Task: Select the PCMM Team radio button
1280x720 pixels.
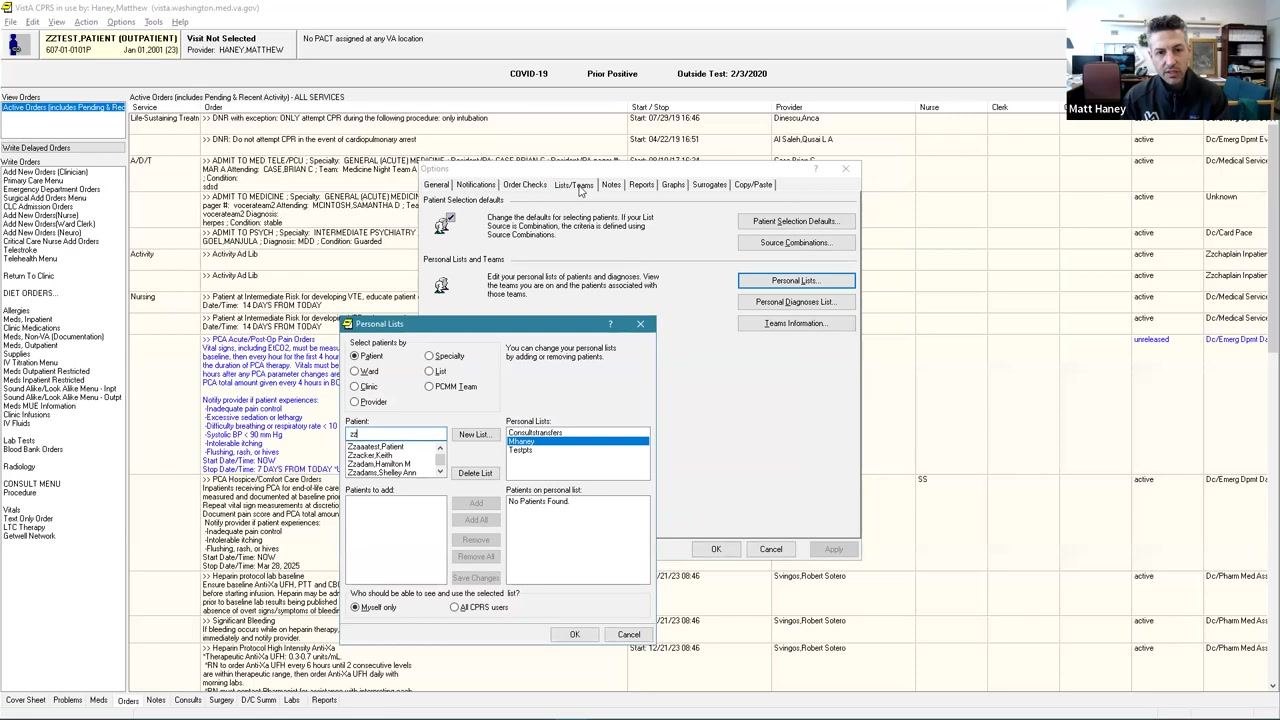Action: point(429,386)
